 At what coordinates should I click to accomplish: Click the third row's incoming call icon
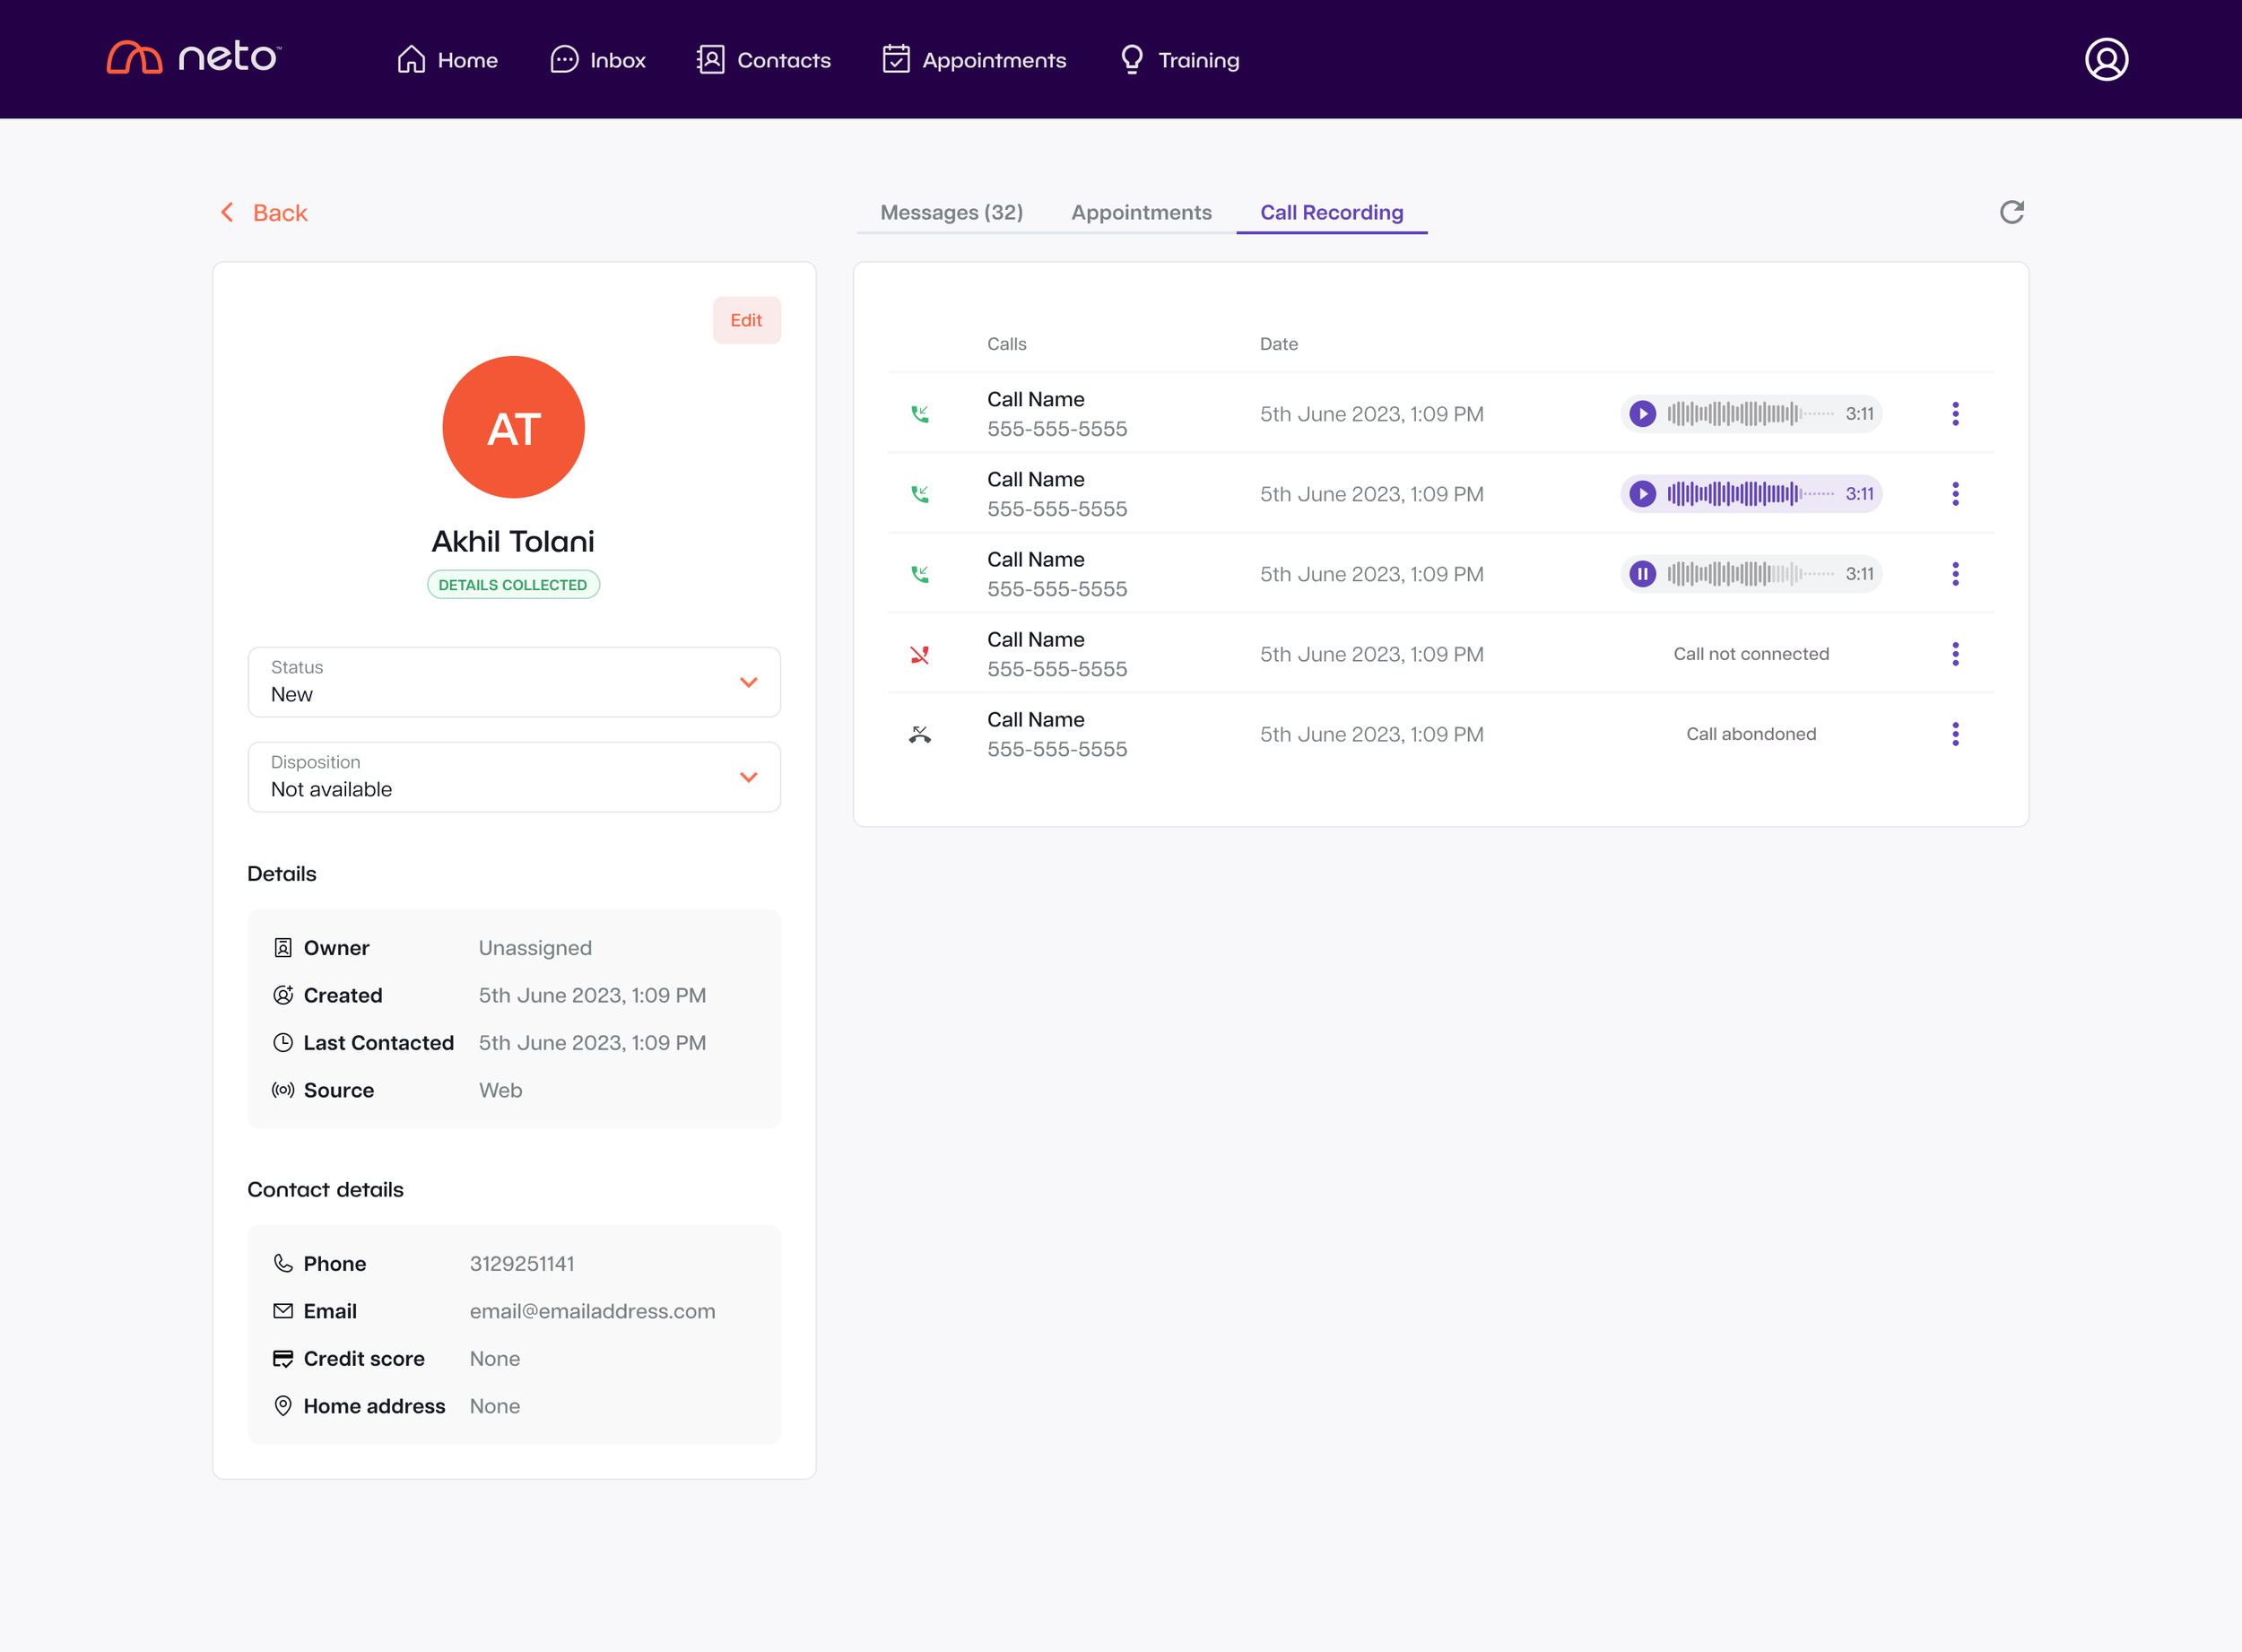(x=920, y=574)
